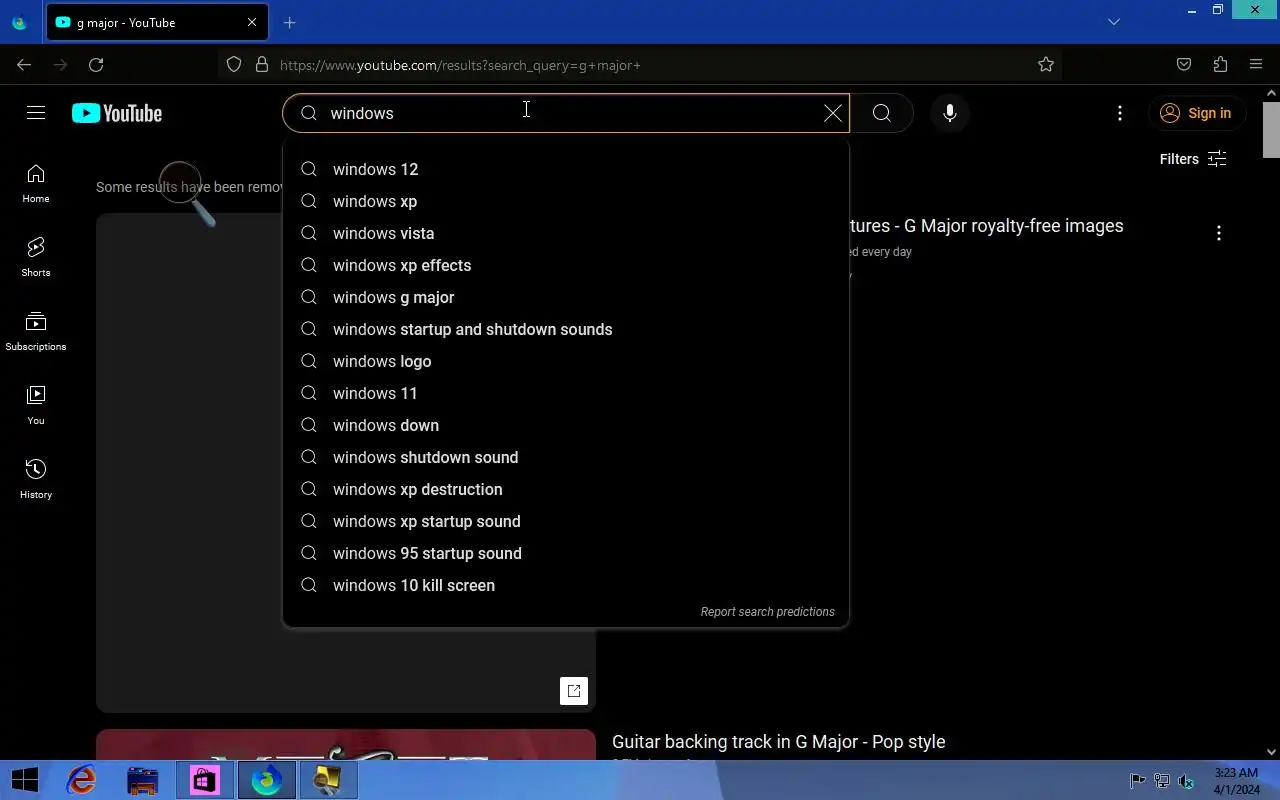View site security lock information
This screenshot has height=800, width=1280.
point(262,65)
